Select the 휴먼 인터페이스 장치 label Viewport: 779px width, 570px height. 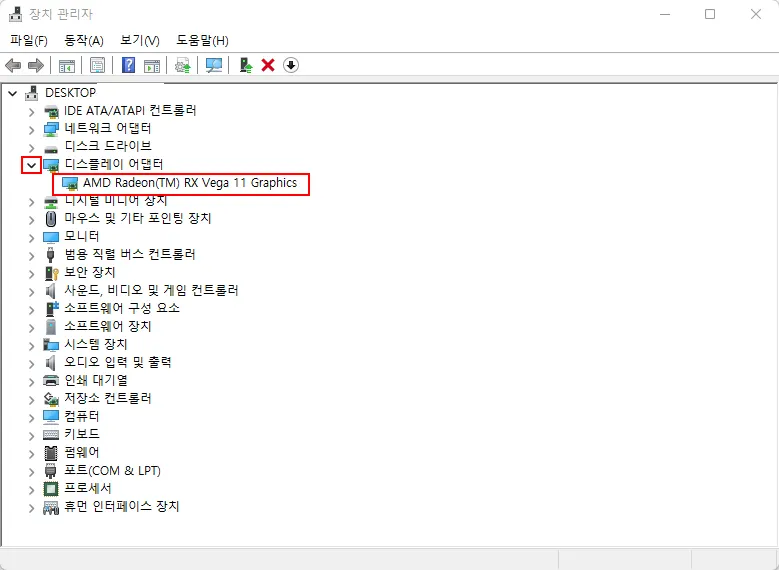click(x=122, y=507)
